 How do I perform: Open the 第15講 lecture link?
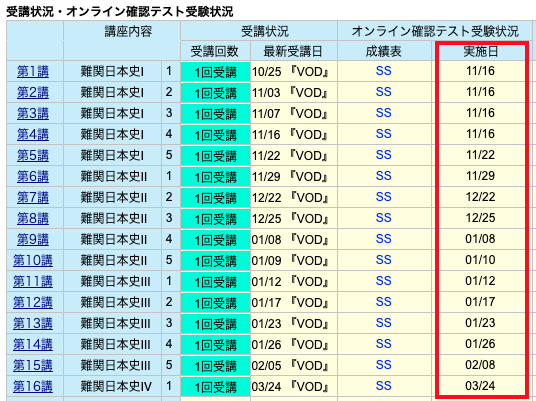[x=33, y=365]
